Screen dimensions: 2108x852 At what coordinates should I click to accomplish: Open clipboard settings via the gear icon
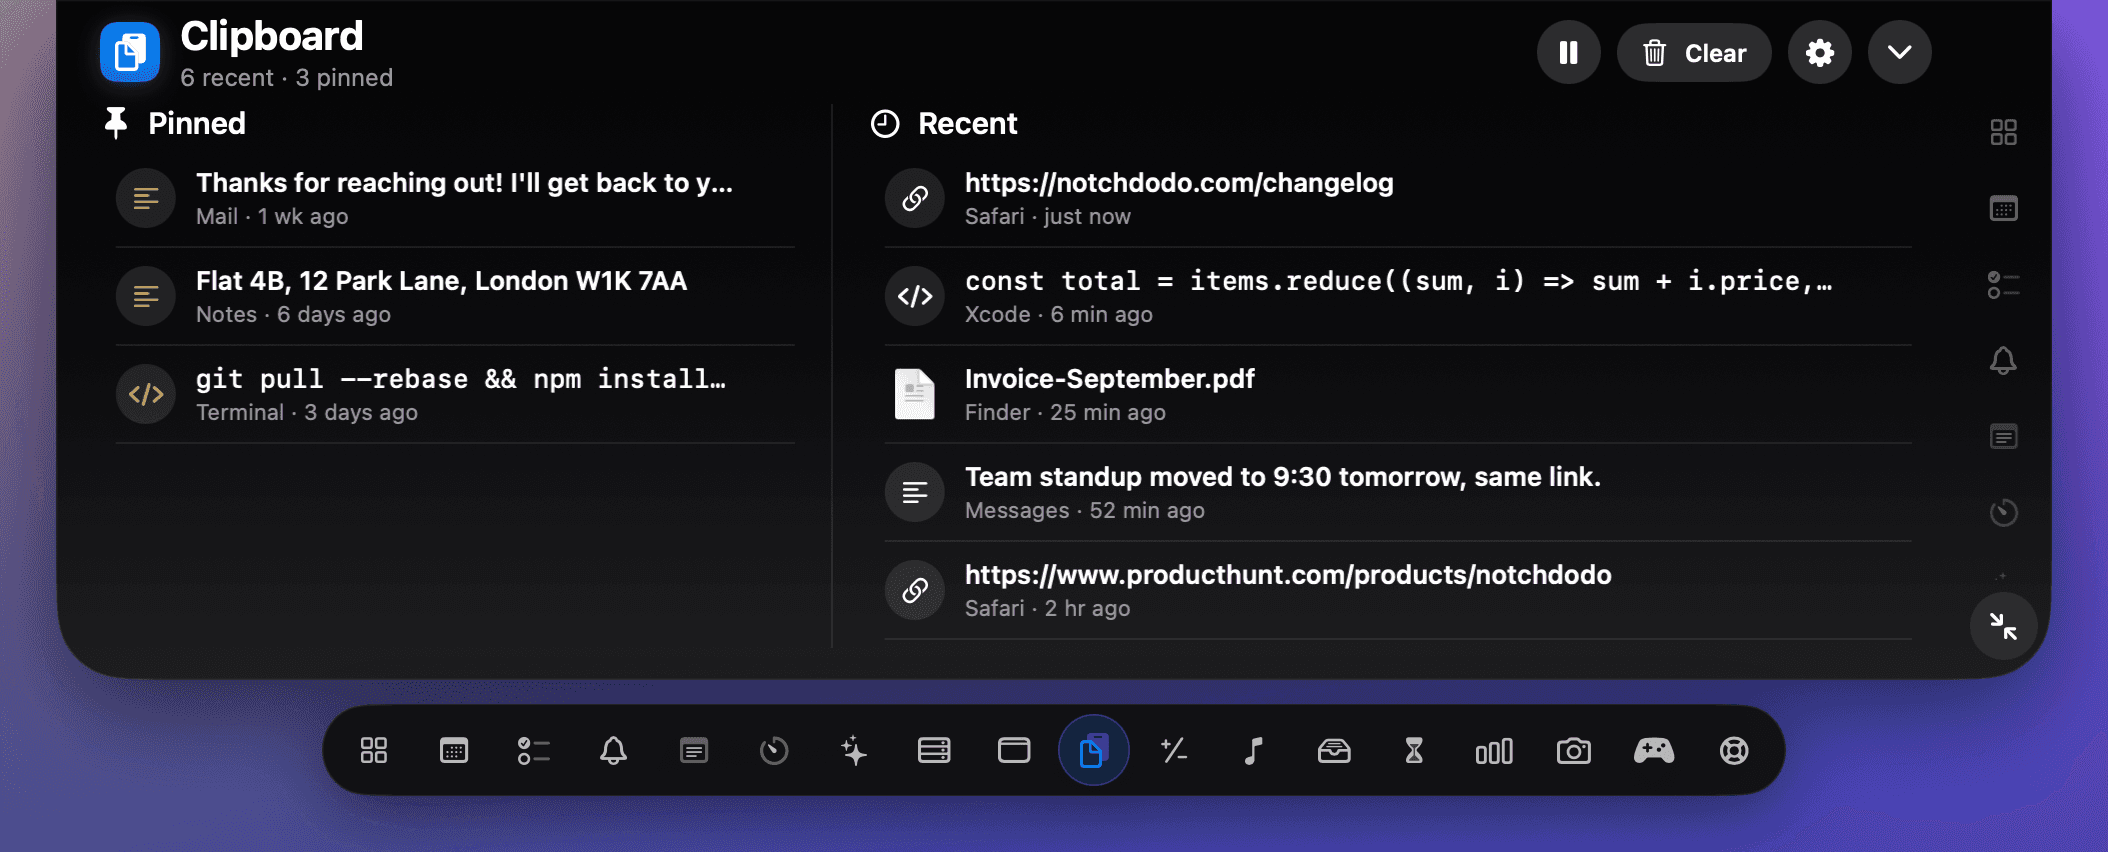[x=1820, y=52]
